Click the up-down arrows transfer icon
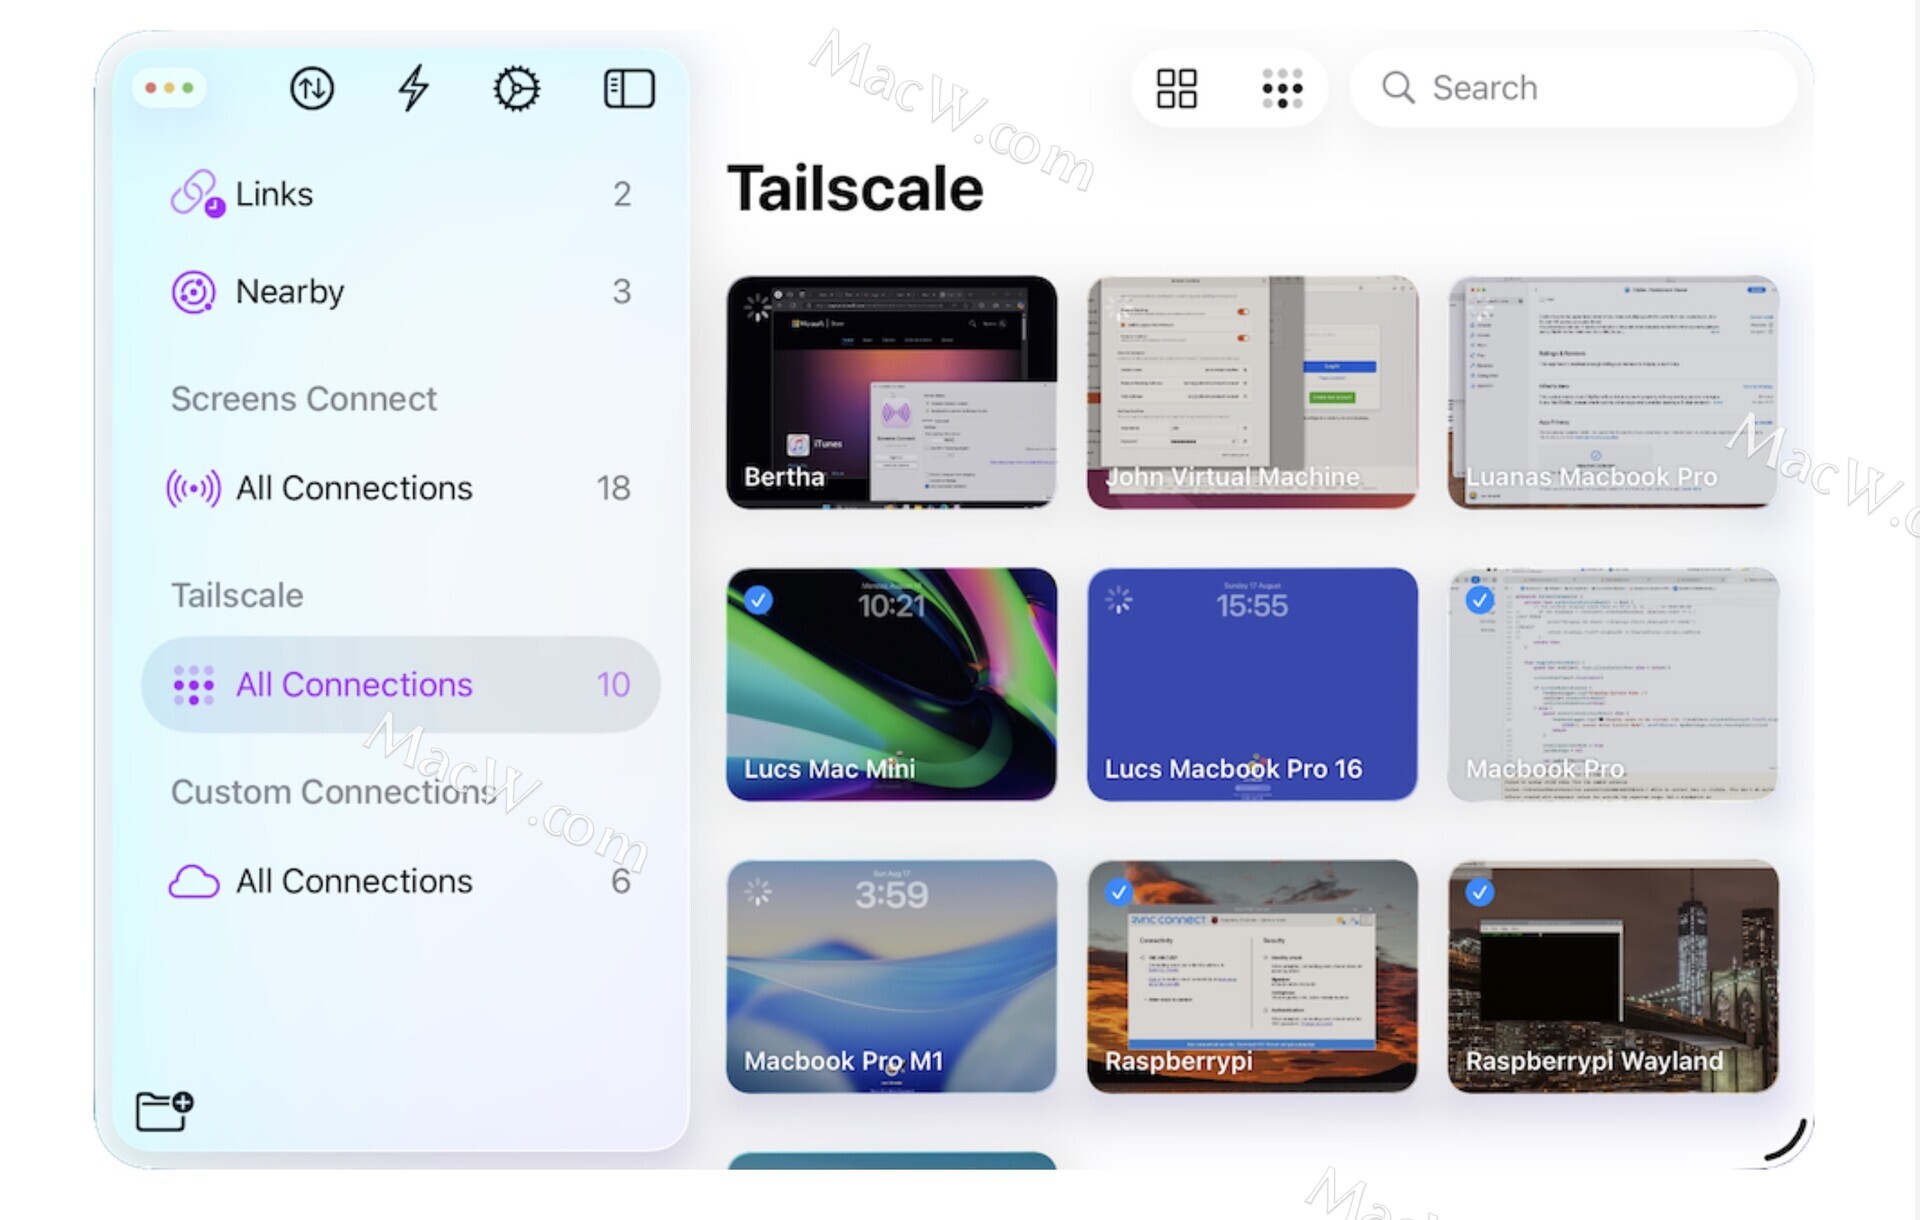Viewport: 1920px width, 1220px height. tap(312, 88)
